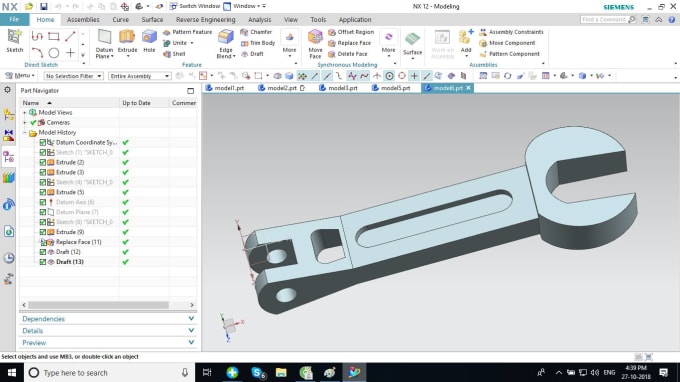Expand the Model Views node

25,112
